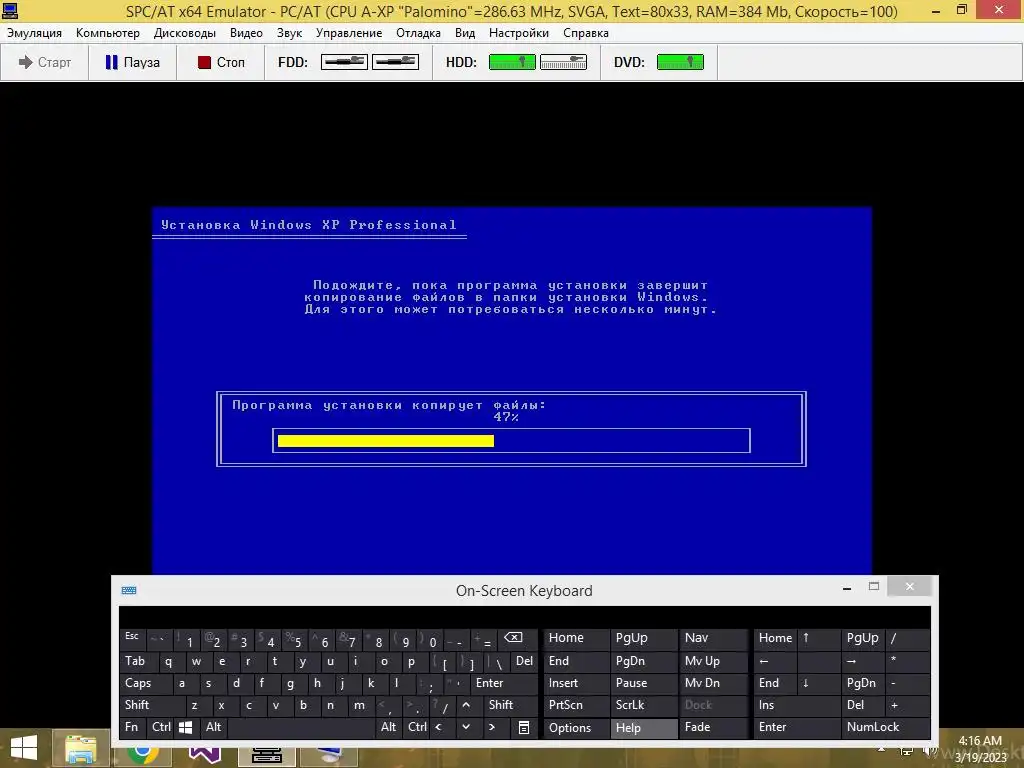The image size is (1024, 768).
Task: Click the Fade key
Action: 713,727
